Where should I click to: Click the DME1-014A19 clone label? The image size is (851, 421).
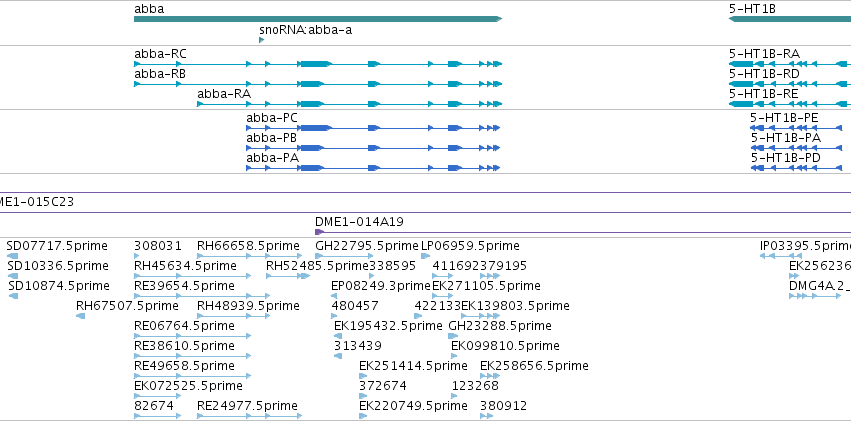359,222
